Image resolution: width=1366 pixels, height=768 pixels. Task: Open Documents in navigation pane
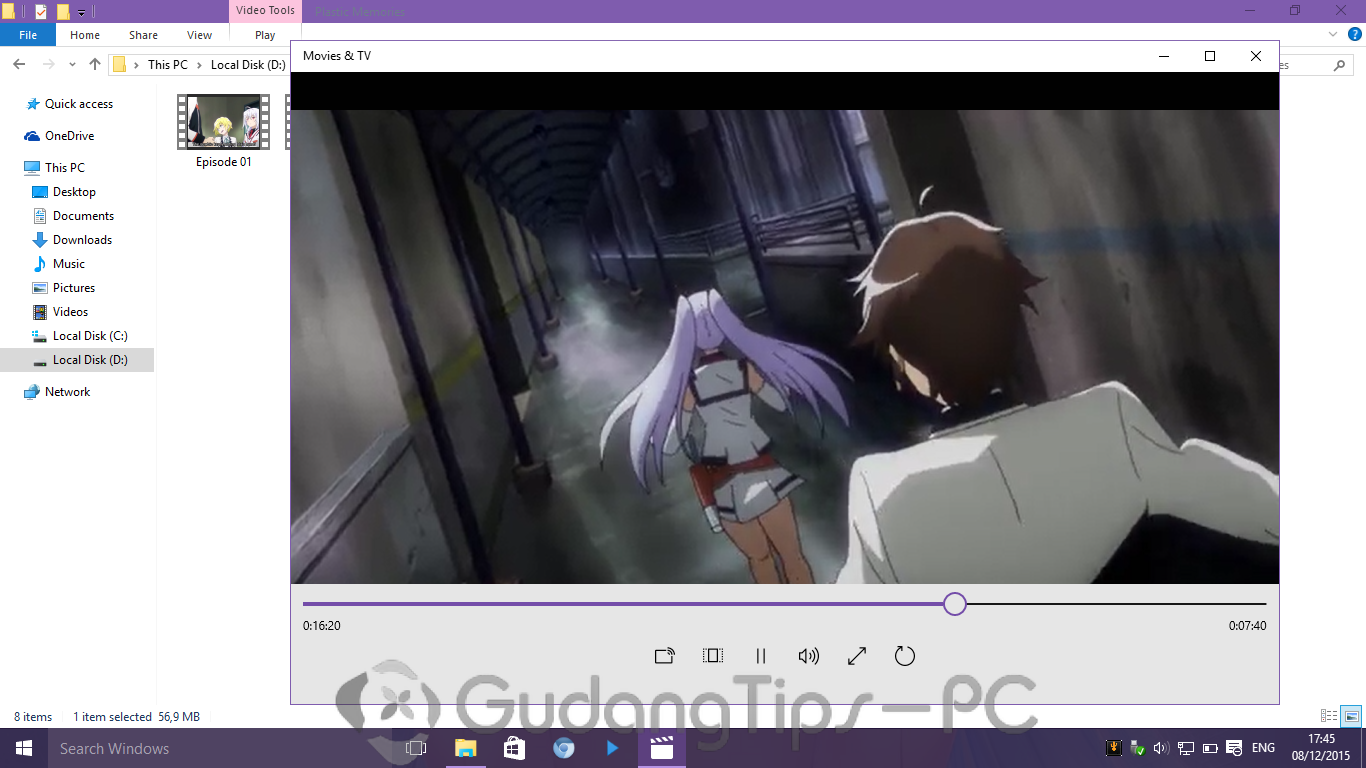83,216
